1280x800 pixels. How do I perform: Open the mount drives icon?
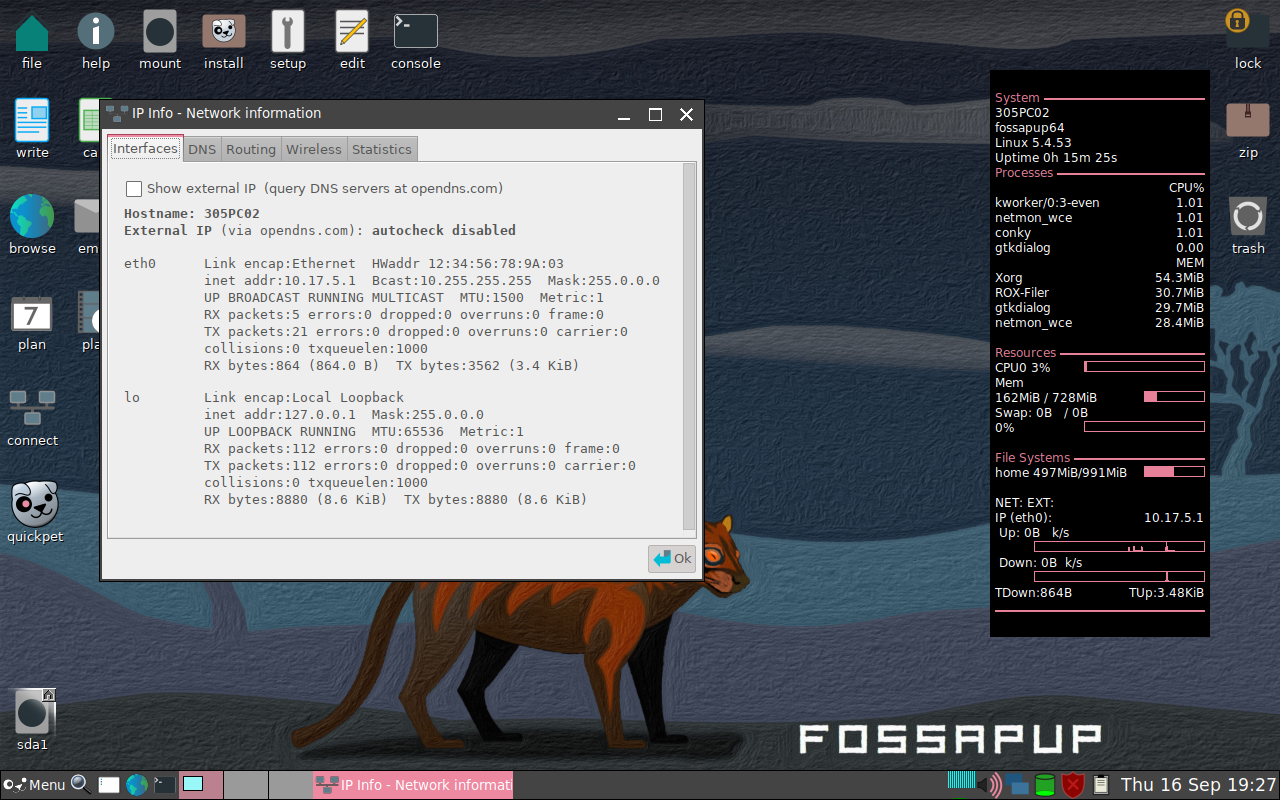coord(160,32)
